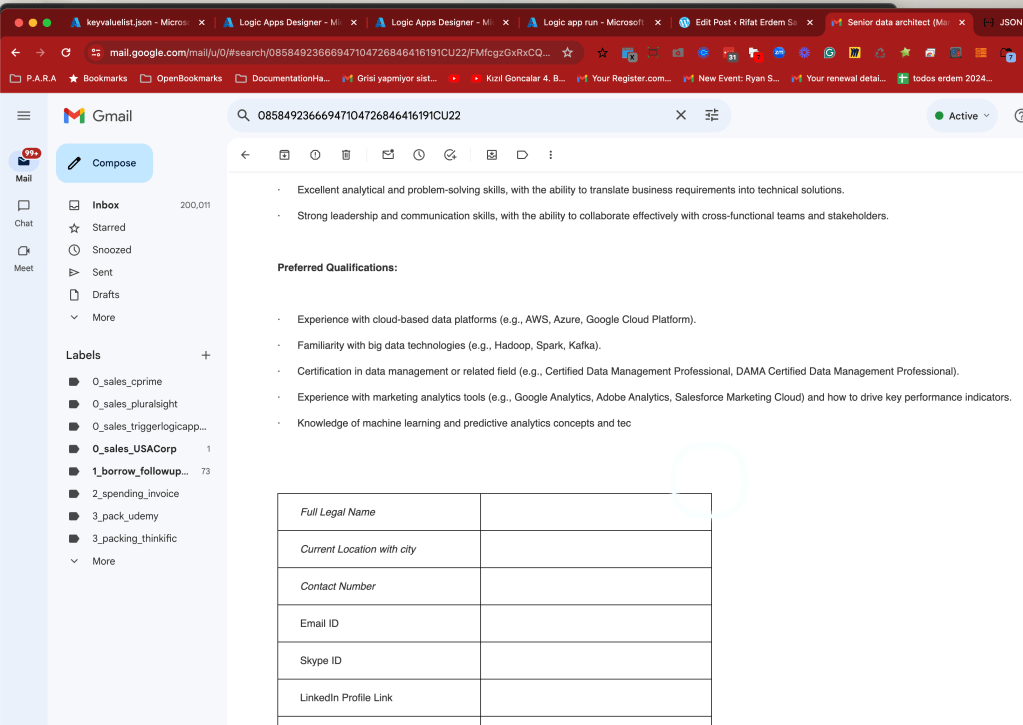Mark the email as unread
Screen dimensions: 1023x725
(x=388, y=155)
